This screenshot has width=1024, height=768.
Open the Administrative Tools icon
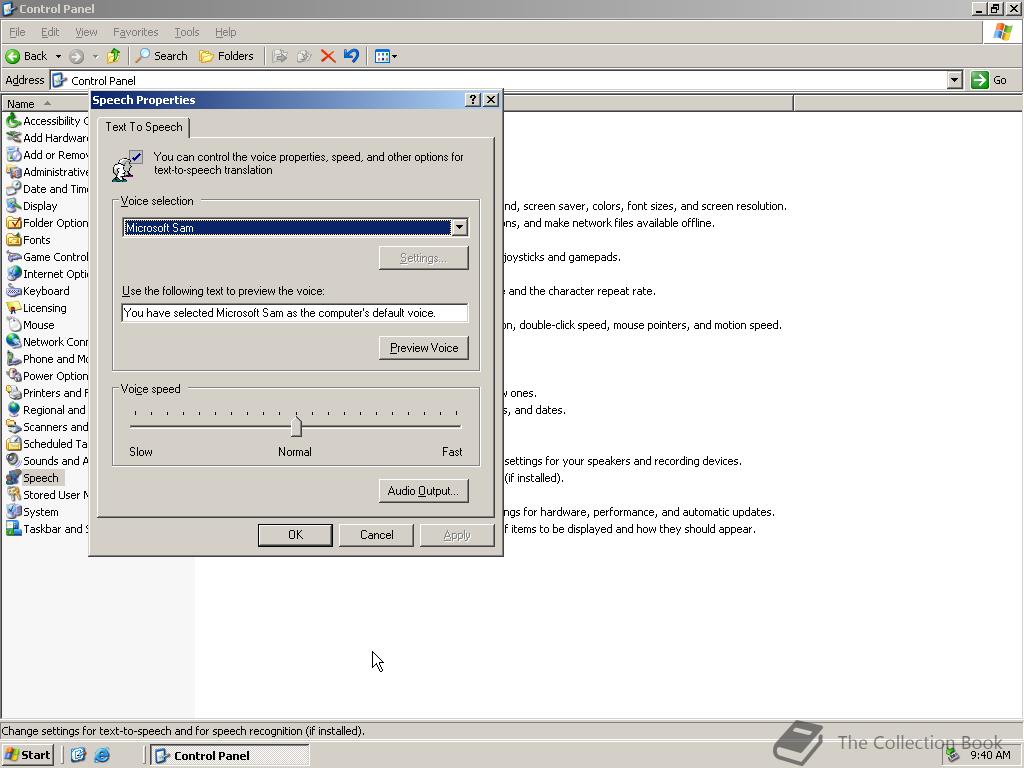pyautogui.click(x=13, y=172)
